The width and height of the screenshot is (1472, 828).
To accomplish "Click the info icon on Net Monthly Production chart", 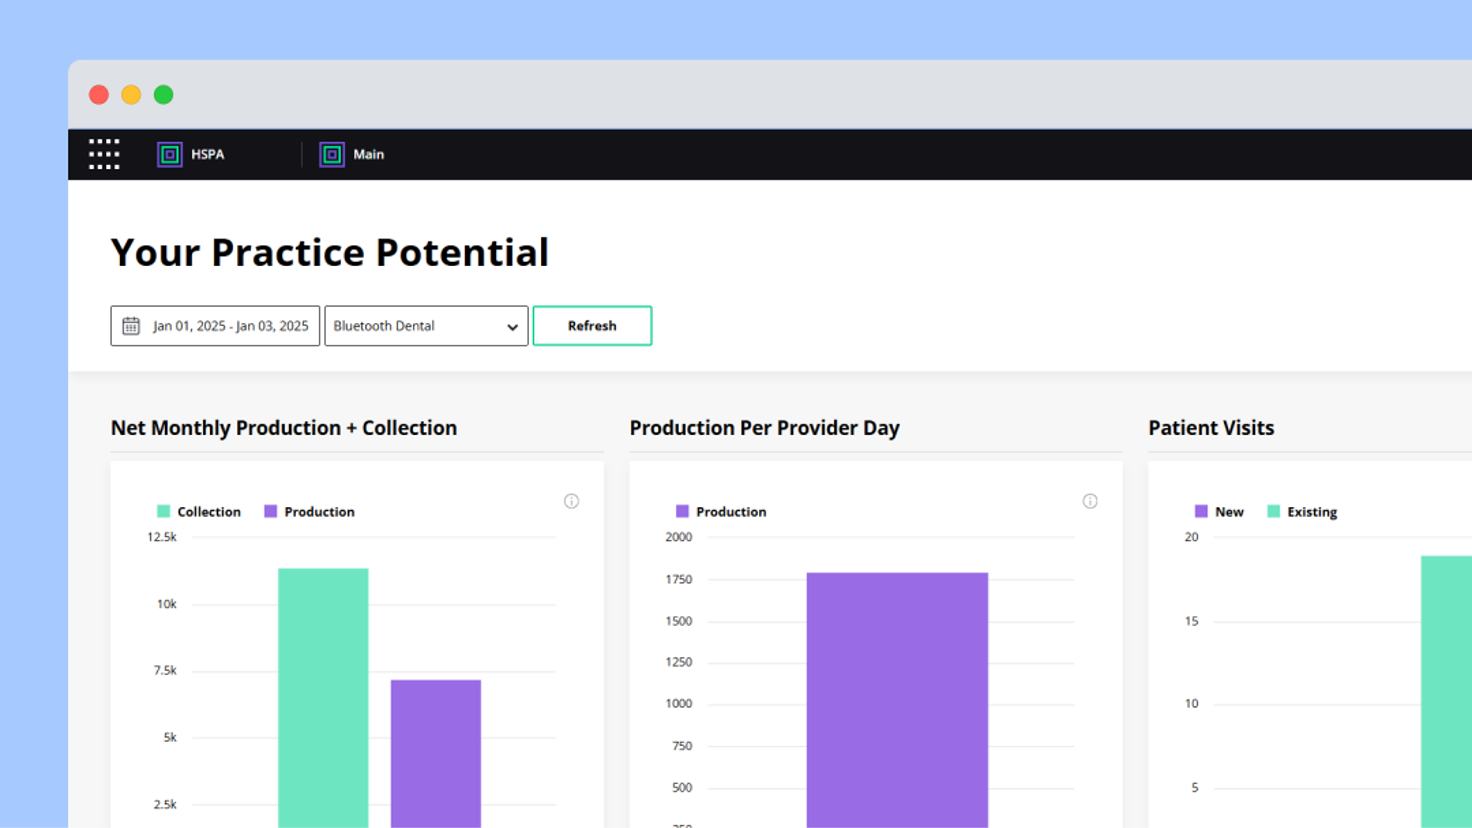I will [572, 501].
